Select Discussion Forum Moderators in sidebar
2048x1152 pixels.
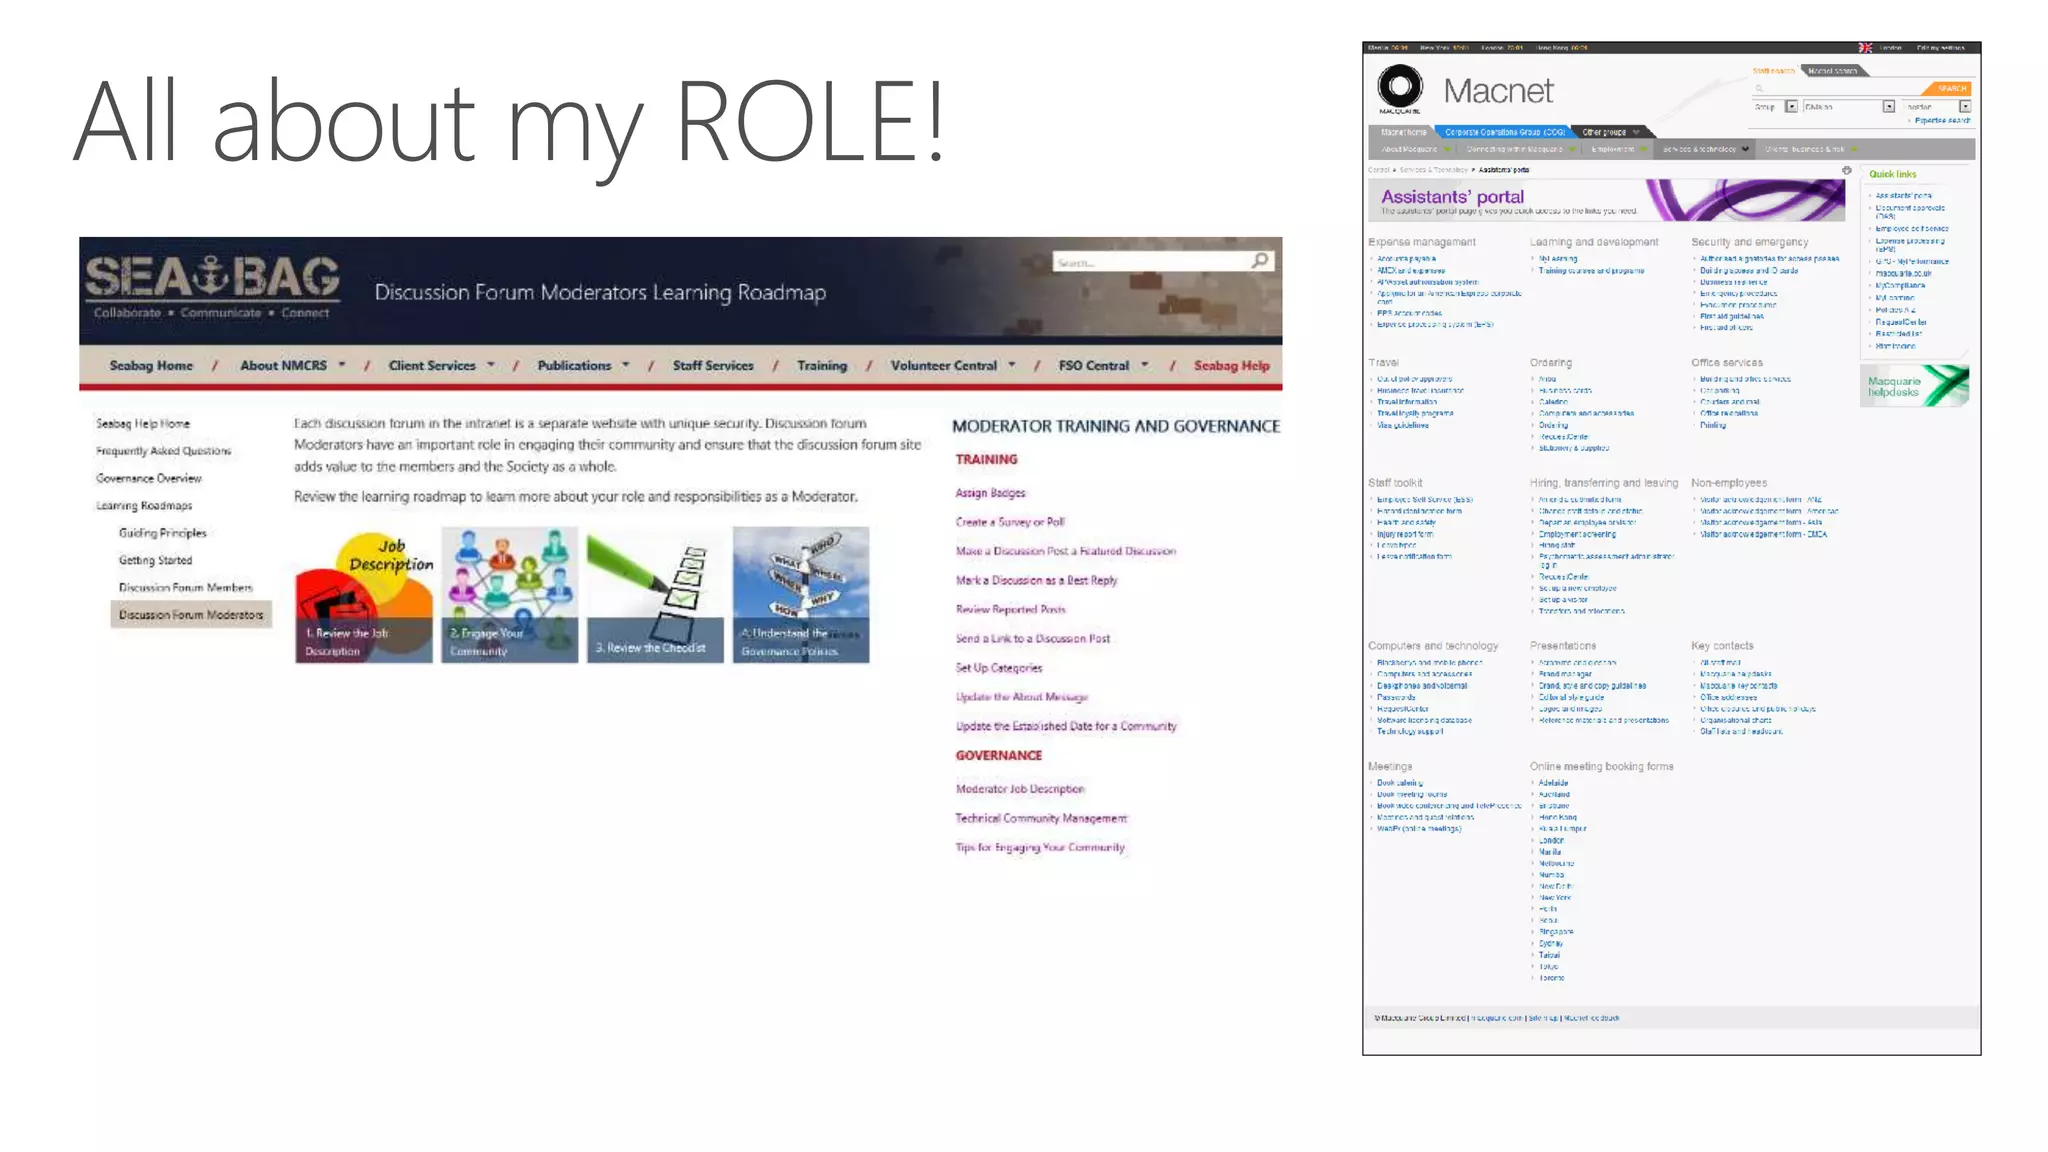pos(191,615)
